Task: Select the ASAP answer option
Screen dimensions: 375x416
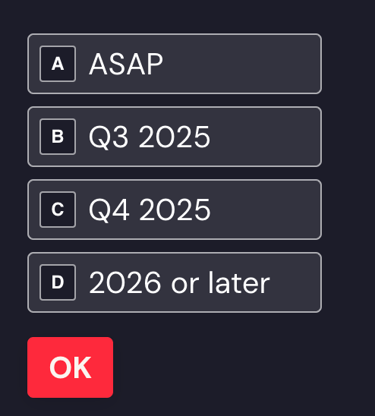Action: [174, 64]
